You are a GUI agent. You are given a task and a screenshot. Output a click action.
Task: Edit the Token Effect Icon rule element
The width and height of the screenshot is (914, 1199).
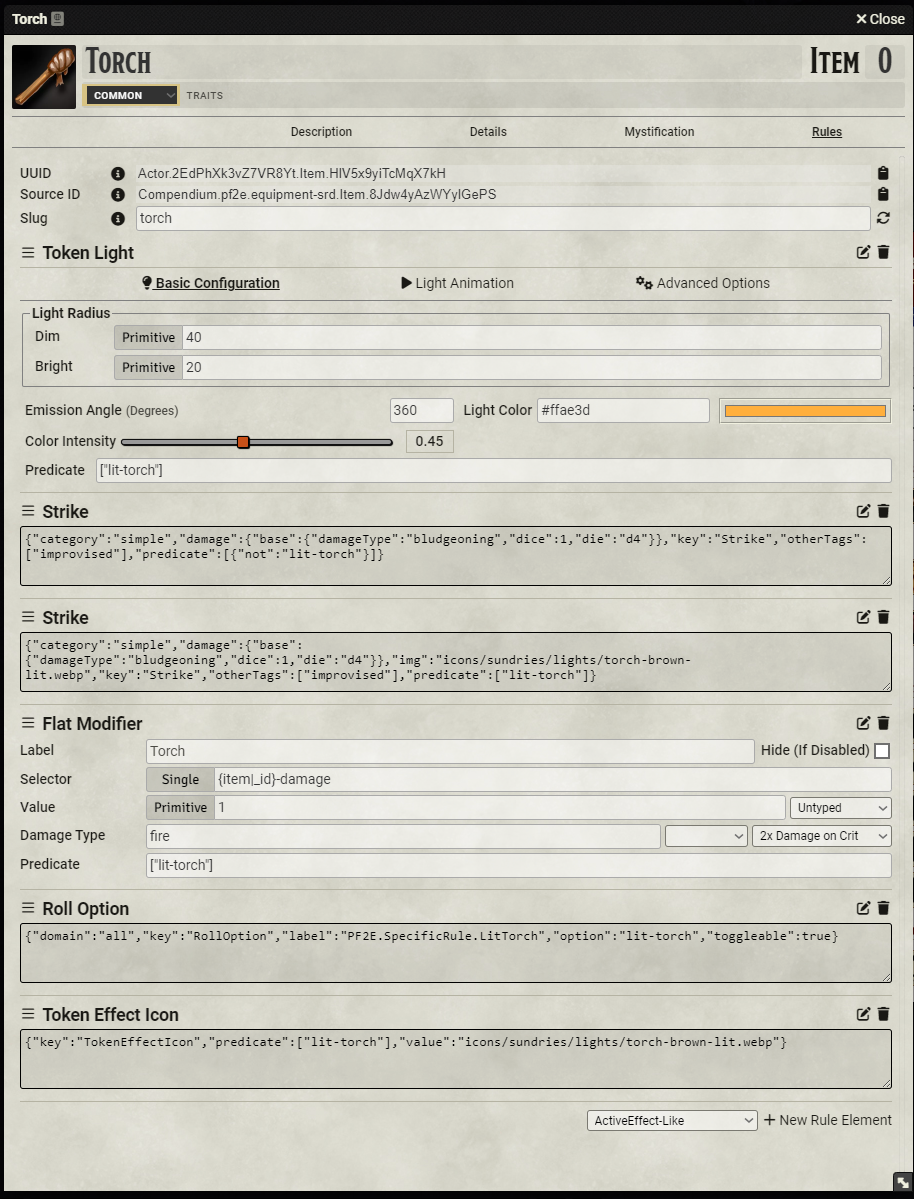862,1014
